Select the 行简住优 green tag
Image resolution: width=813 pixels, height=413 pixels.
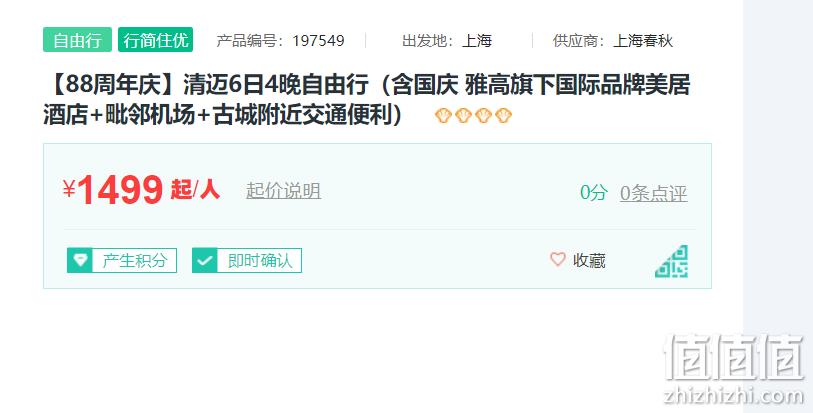(156, 40)
